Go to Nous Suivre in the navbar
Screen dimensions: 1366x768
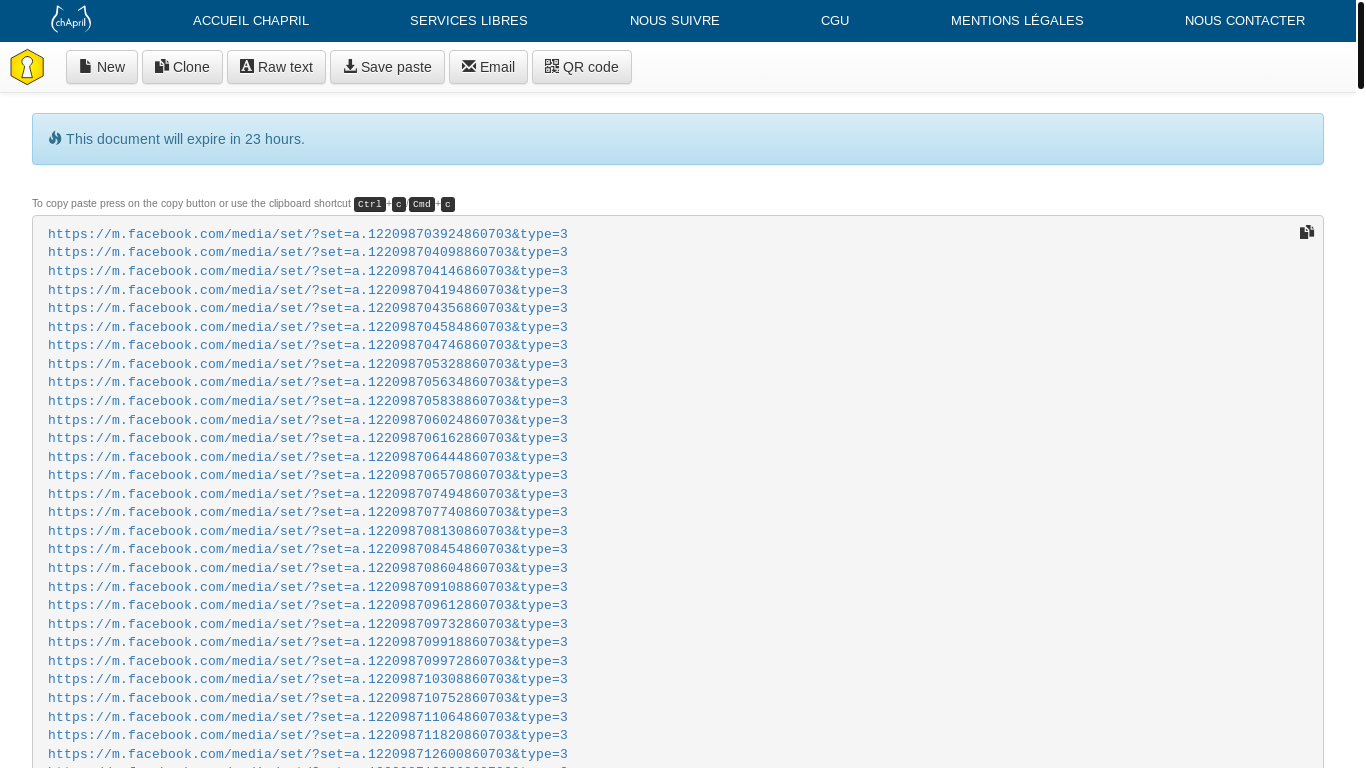(x=675, y=20)
